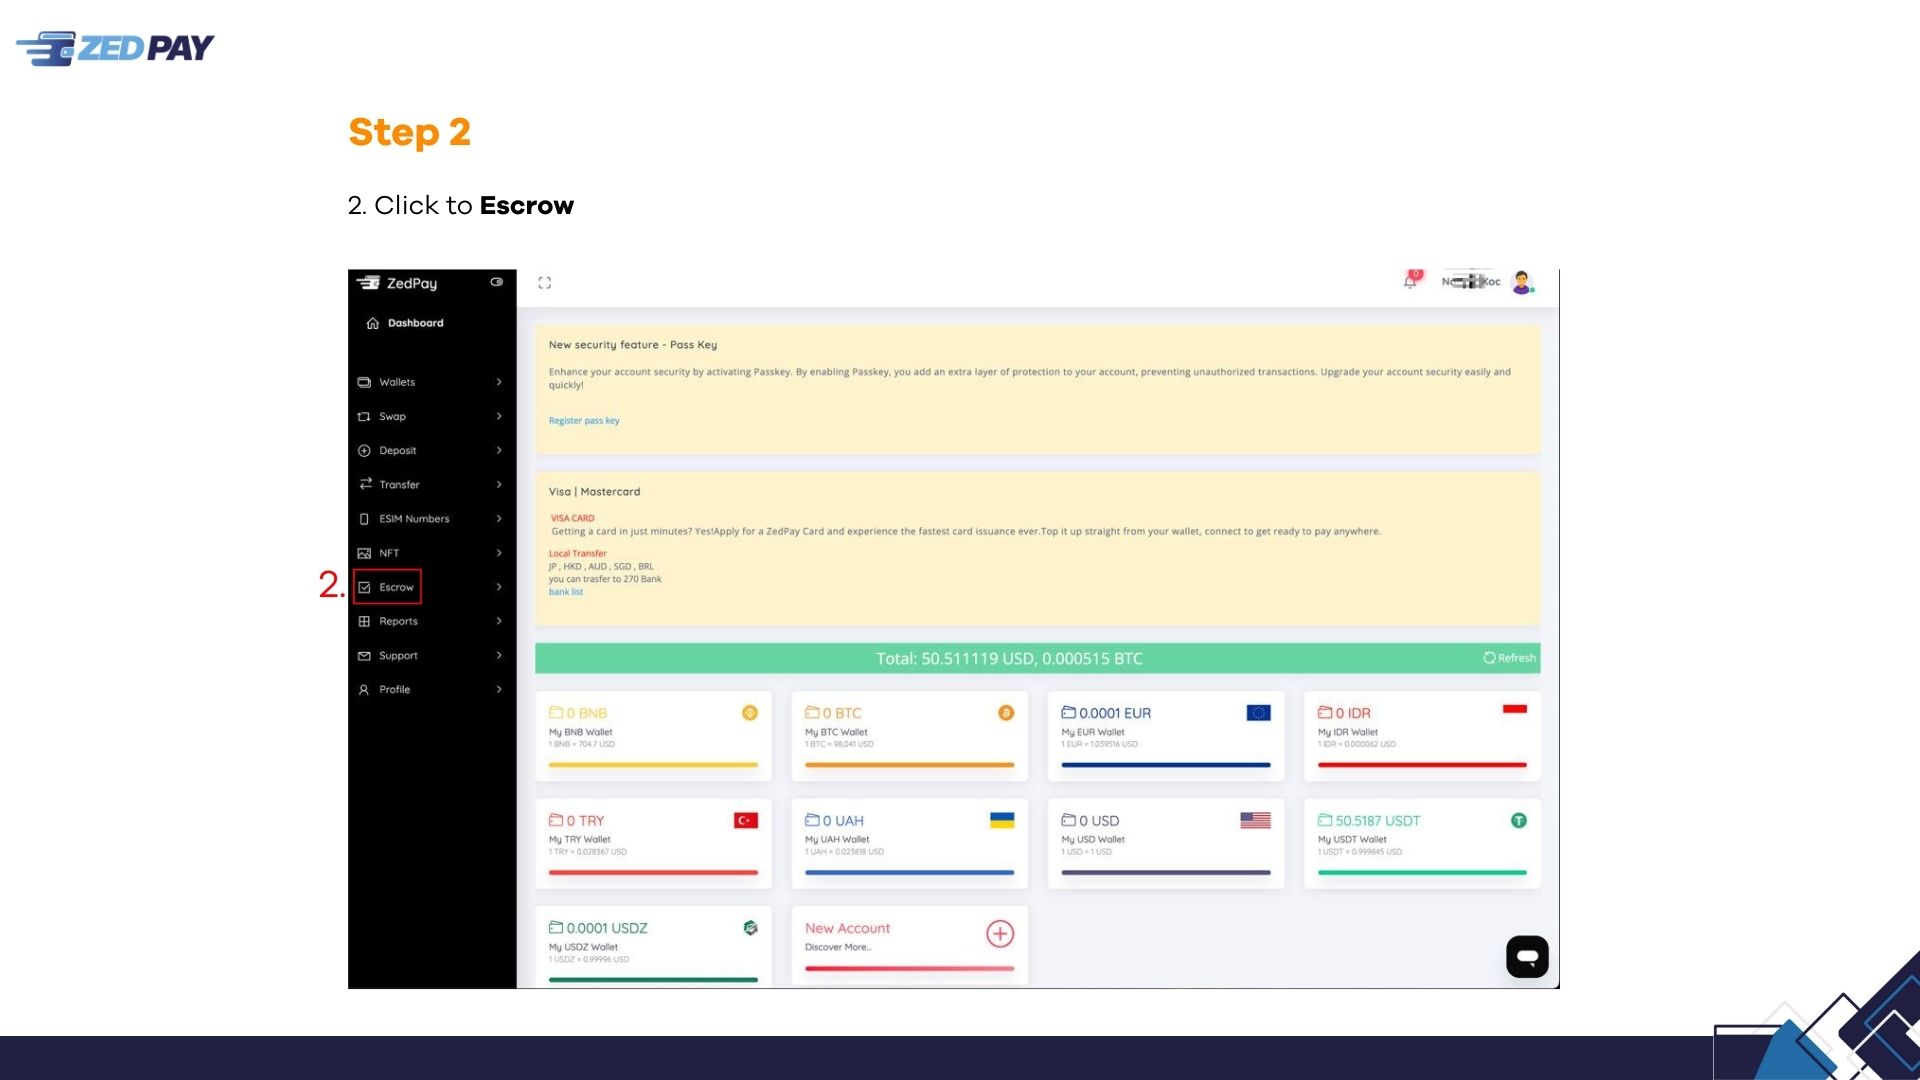1920x1080 pixels.
Task: Click the BNB coin icon
Action: 750,713
